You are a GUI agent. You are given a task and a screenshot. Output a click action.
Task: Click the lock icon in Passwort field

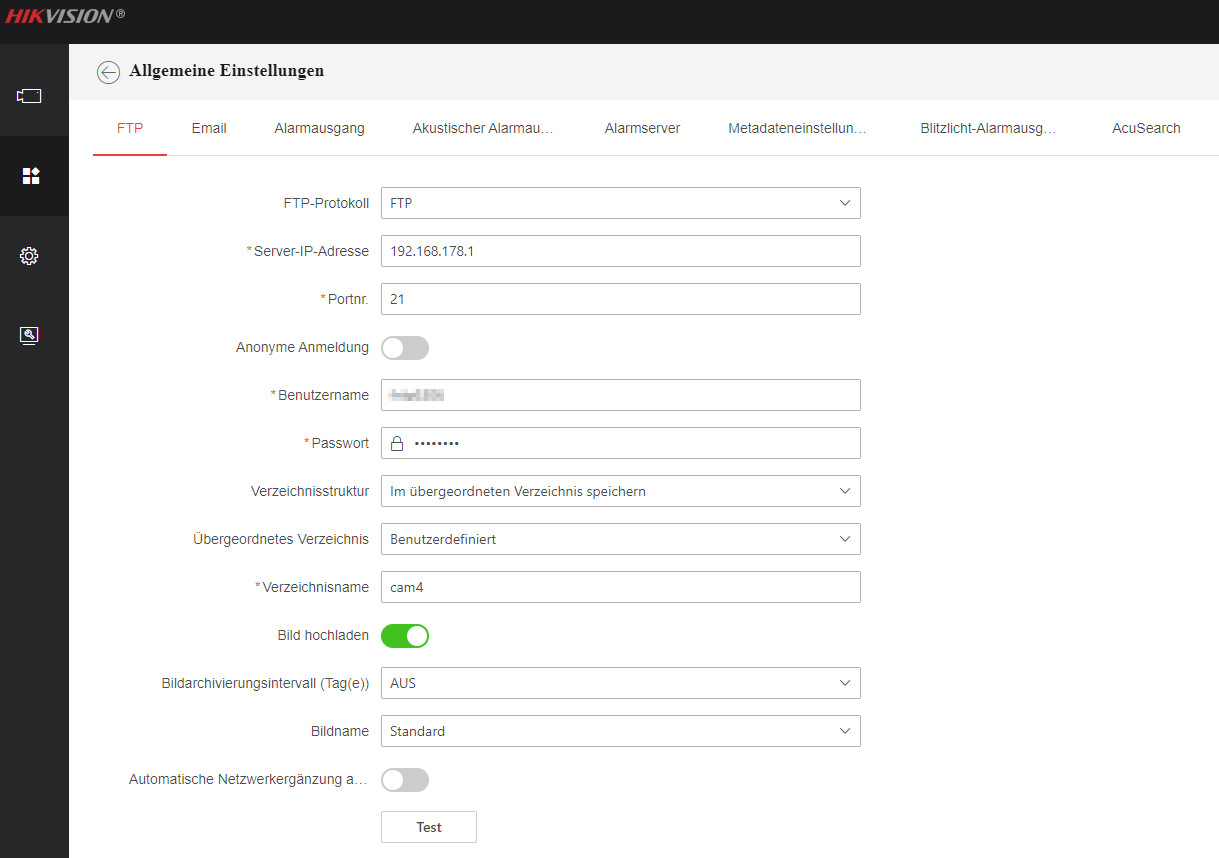click(x=397, y=443)
